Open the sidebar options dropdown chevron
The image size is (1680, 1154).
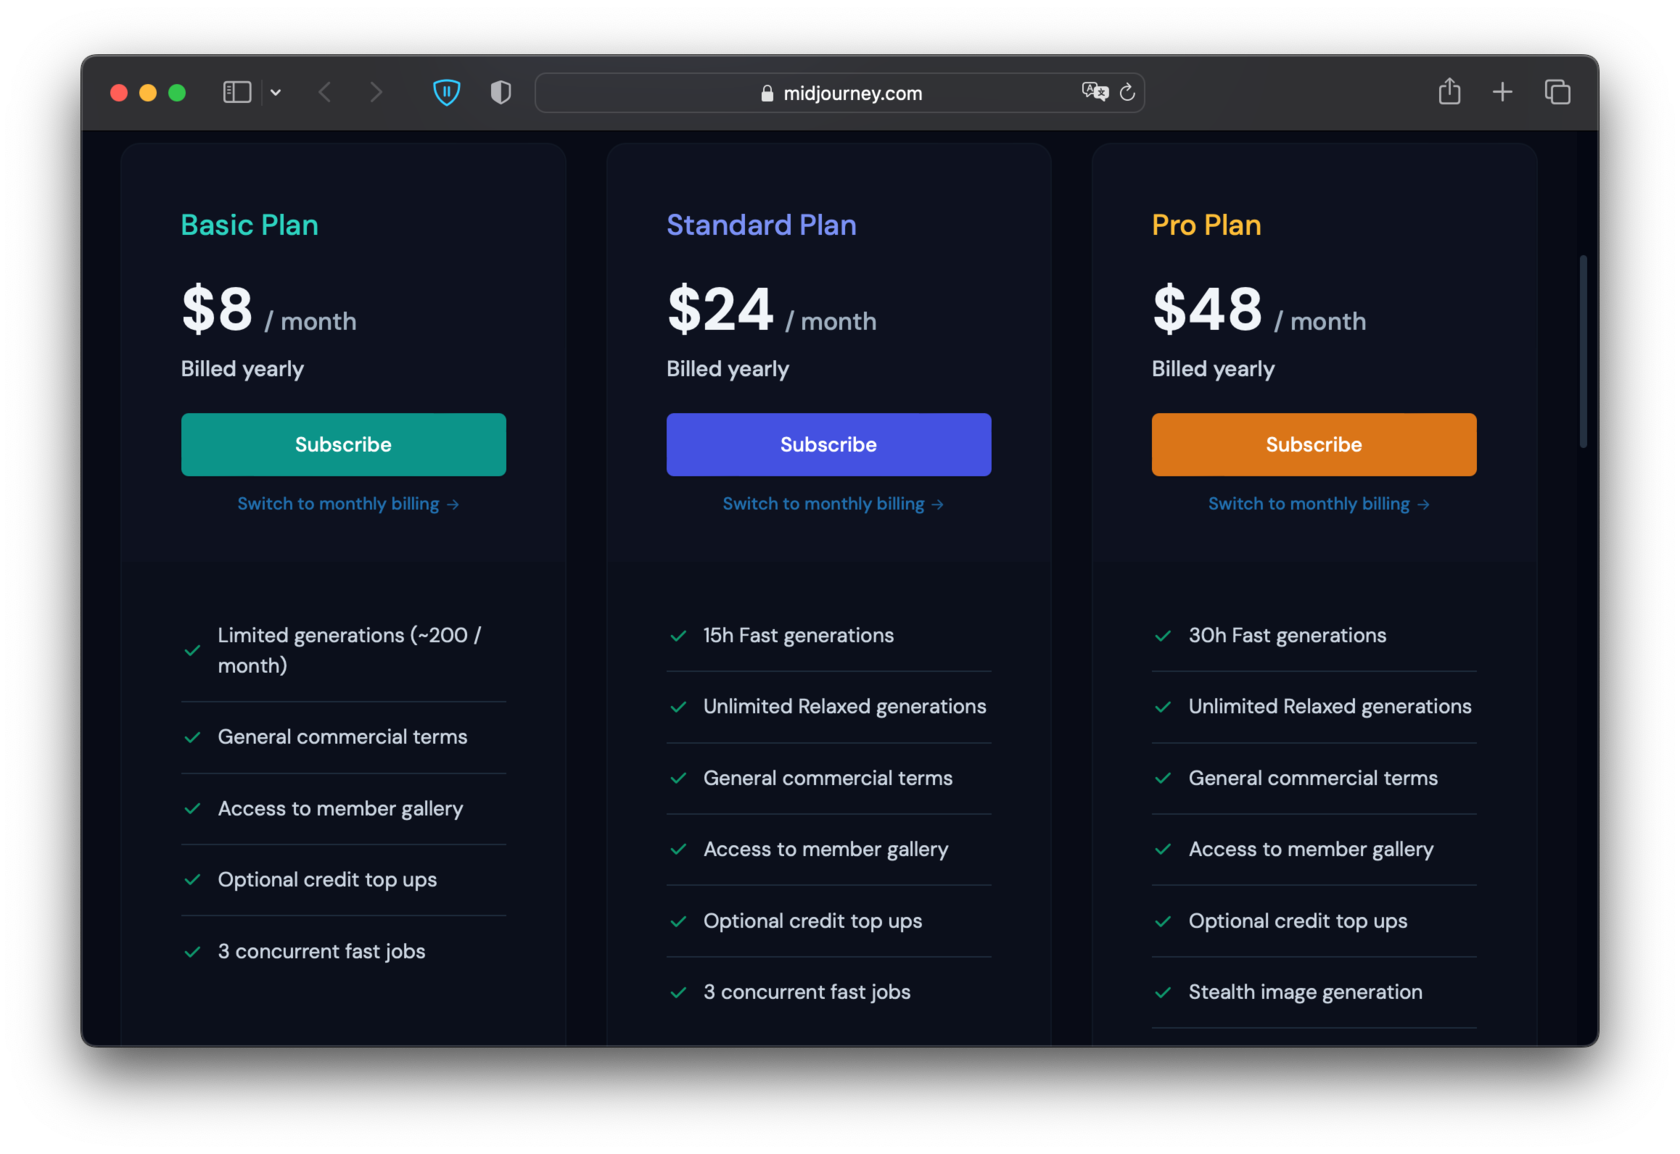[276, 93]
